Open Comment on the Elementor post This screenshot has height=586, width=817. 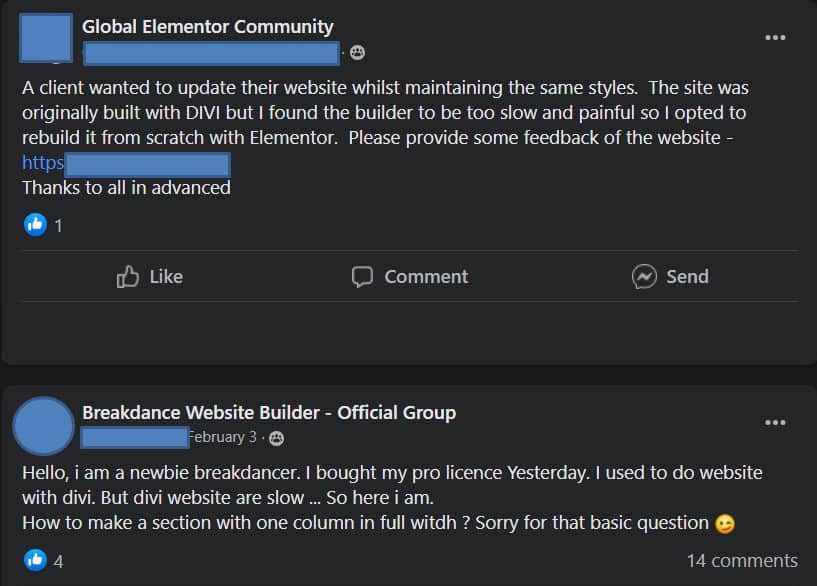pos(410,277)
